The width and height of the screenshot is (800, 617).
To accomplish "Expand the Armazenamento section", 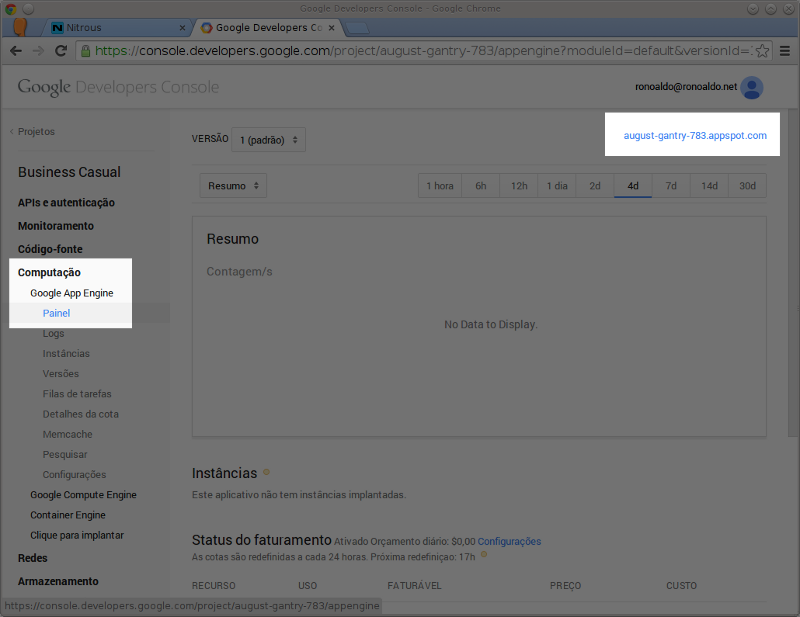I will coord(58,581).
